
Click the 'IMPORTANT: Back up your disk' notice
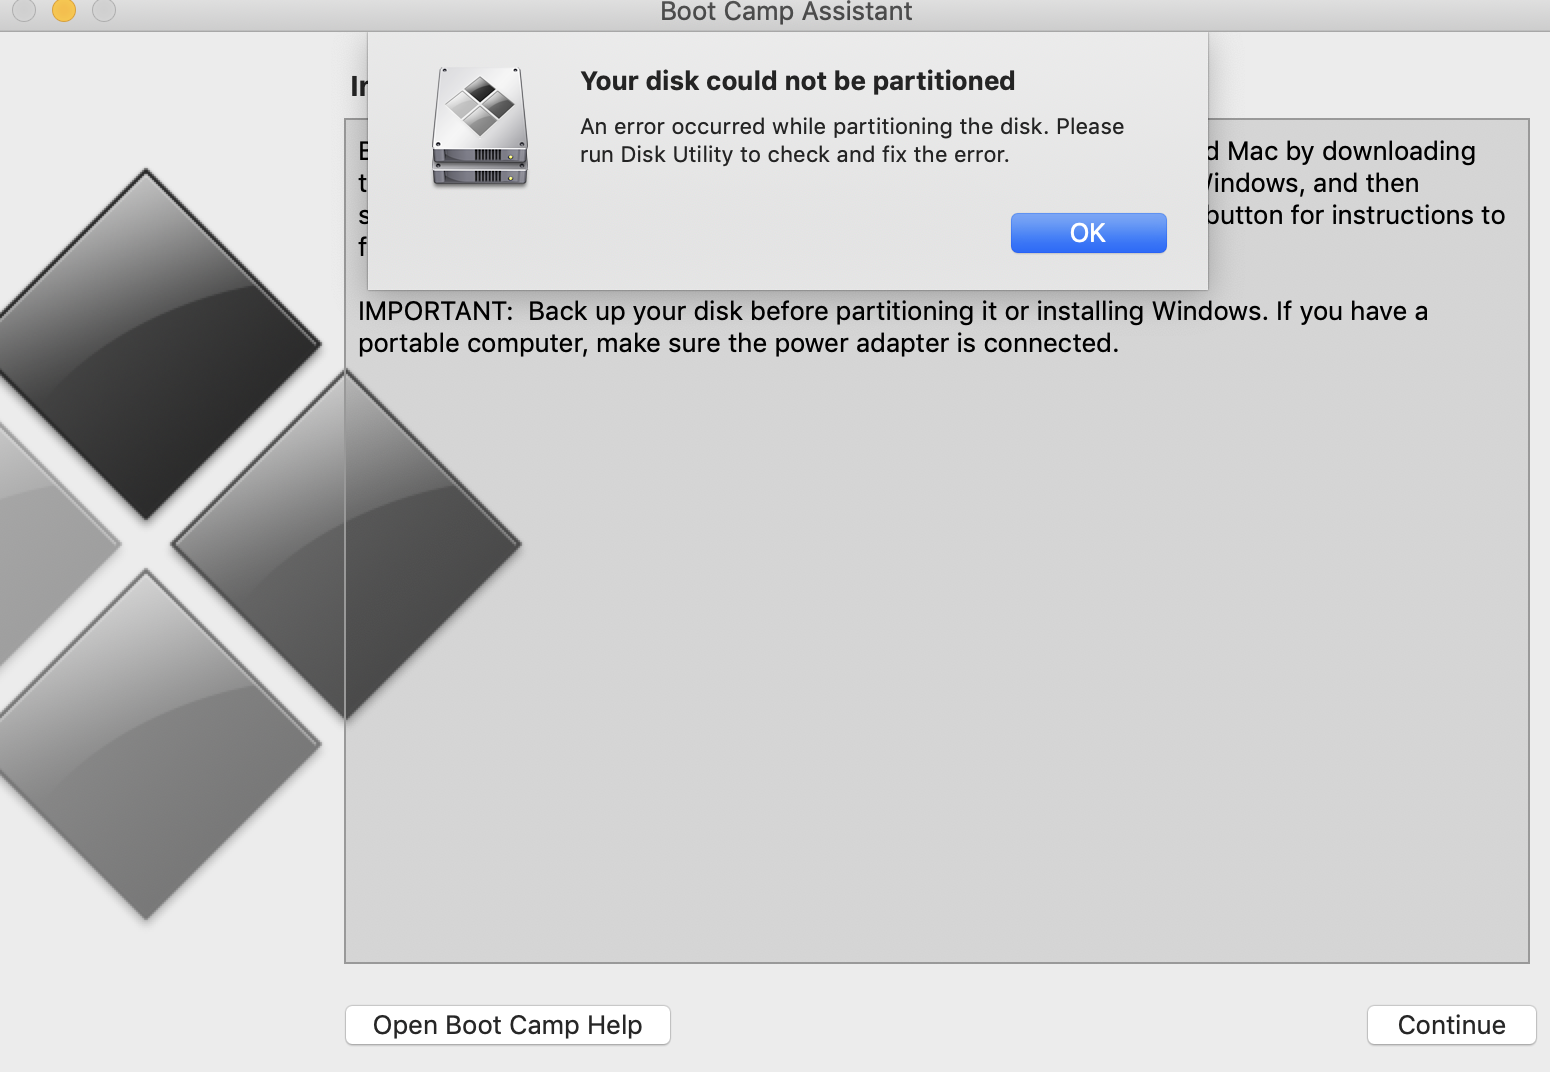coord(893,327)
